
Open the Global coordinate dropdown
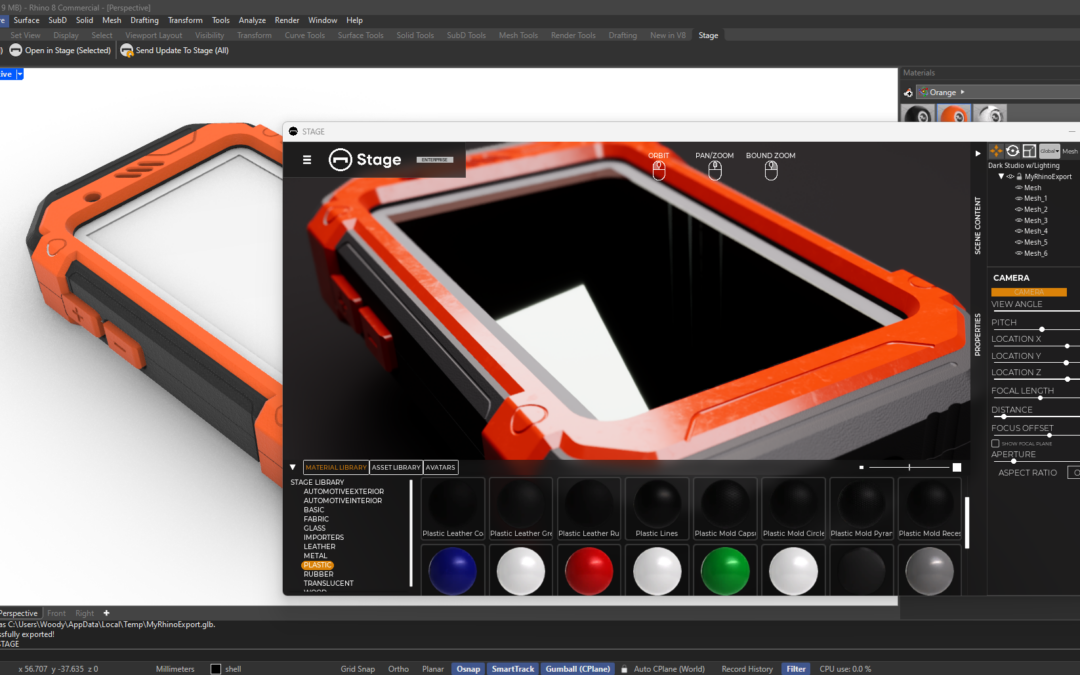[x=1049, y=151]
